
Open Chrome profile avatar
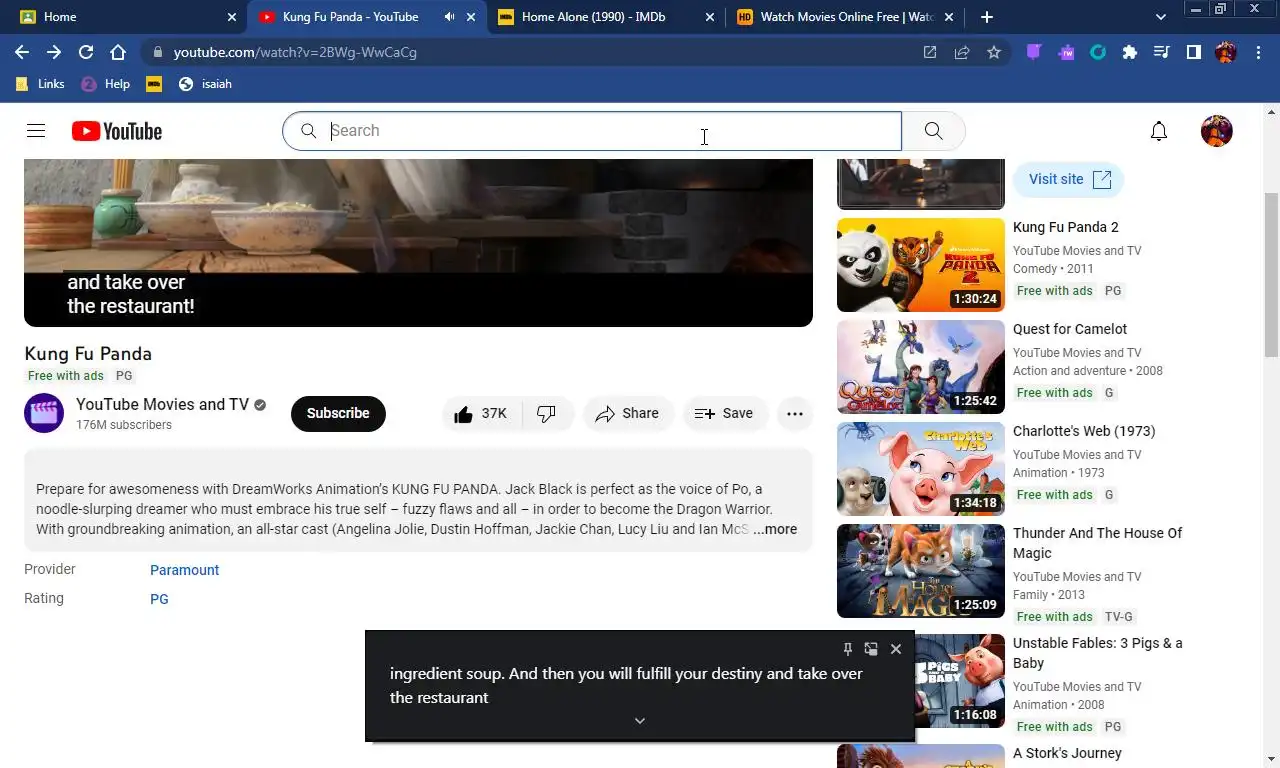(x=1226, y=52)
